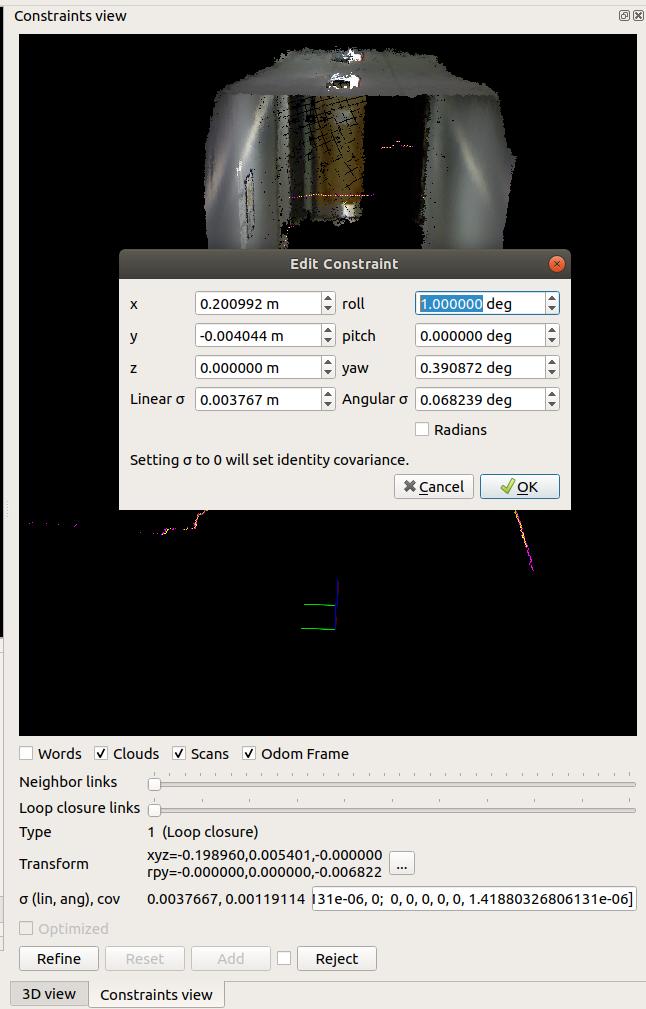Disable the Odom Frame checkbox
646x1009 pixels.
coord(249,754)
